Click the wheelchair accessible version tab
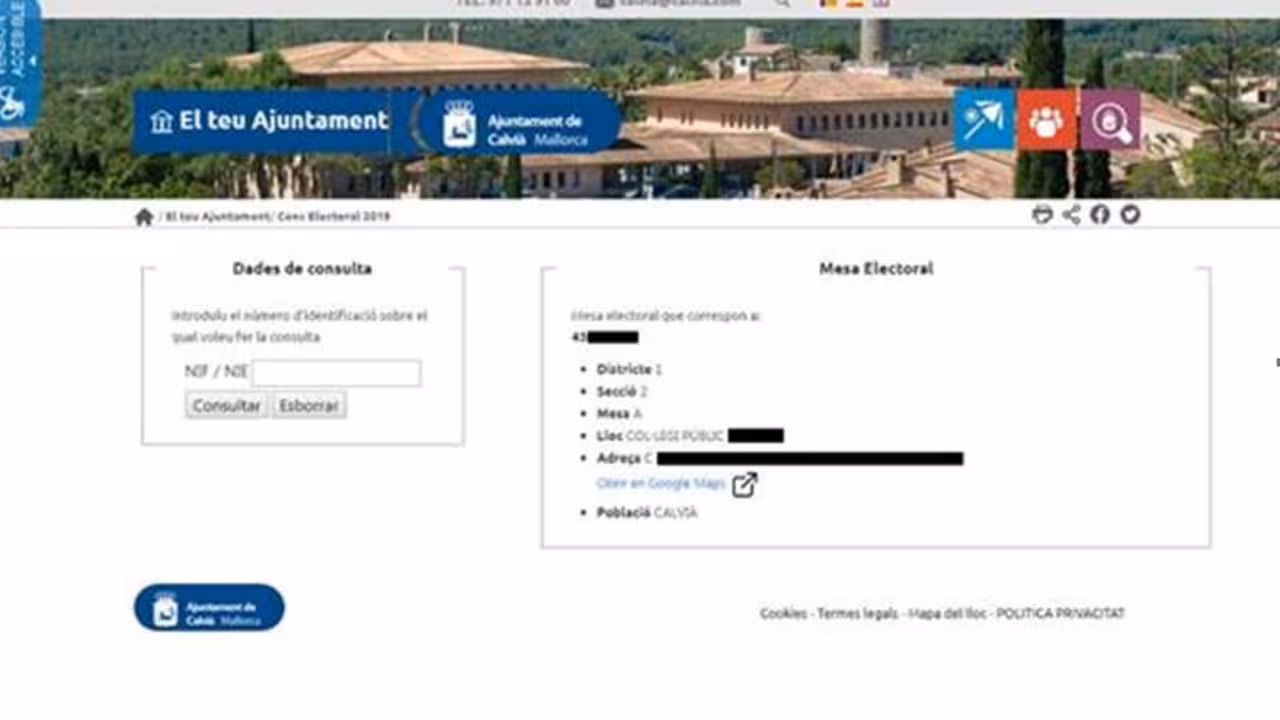The image size is (1280, 720). coord(18,62)
